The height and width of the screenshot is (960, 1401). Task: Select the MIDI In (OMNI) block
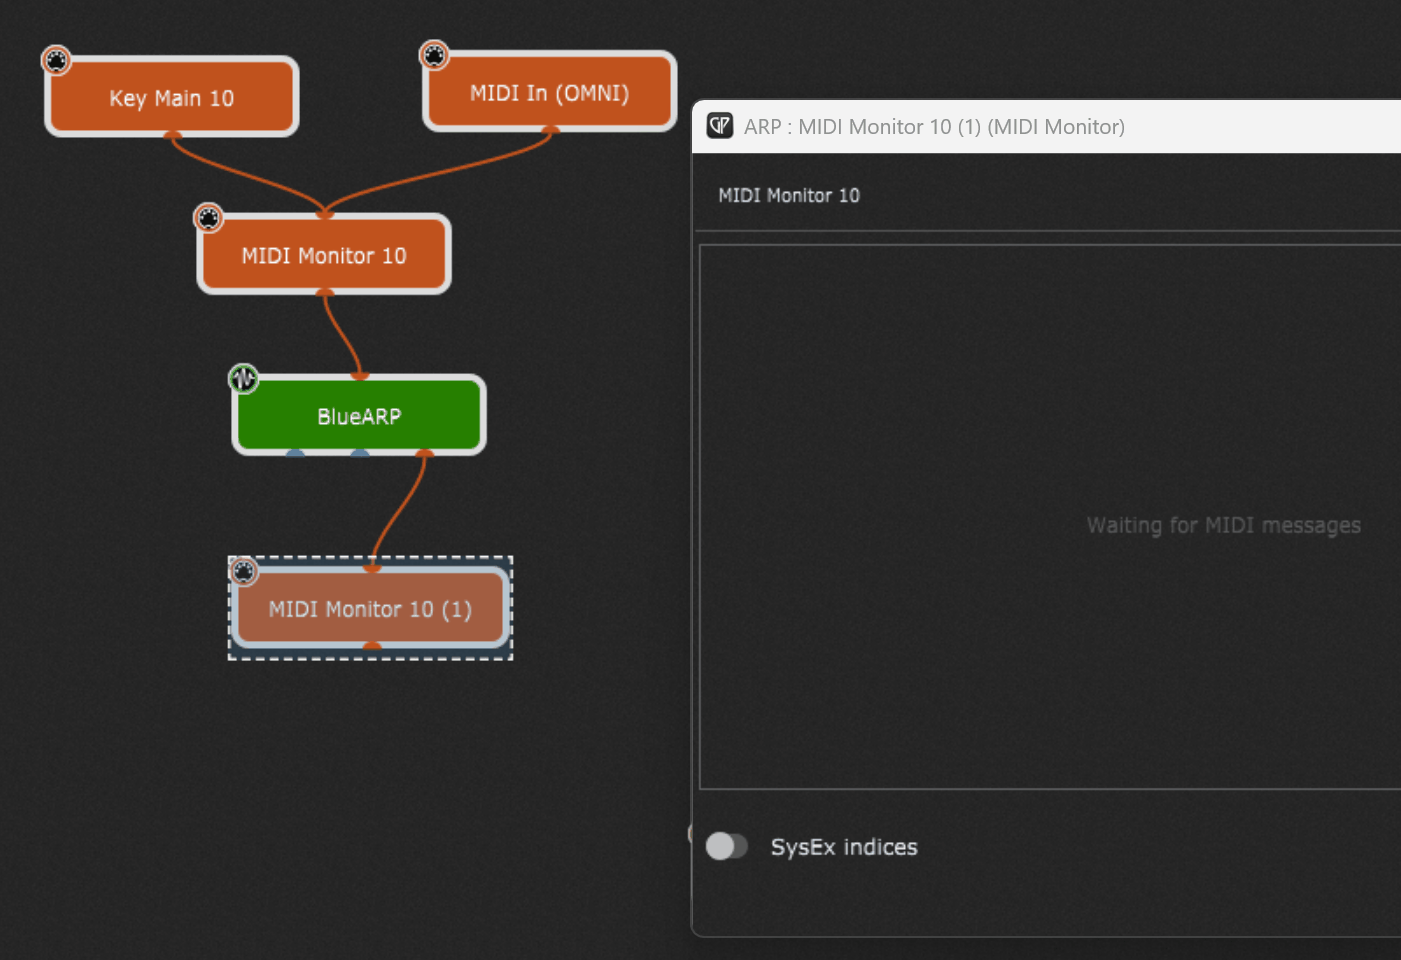[549, 93]
